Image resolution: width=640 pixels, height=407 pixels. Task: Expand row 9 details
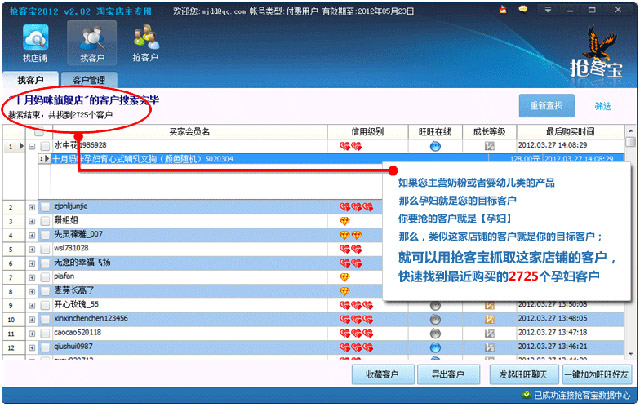tap(32, 305)
